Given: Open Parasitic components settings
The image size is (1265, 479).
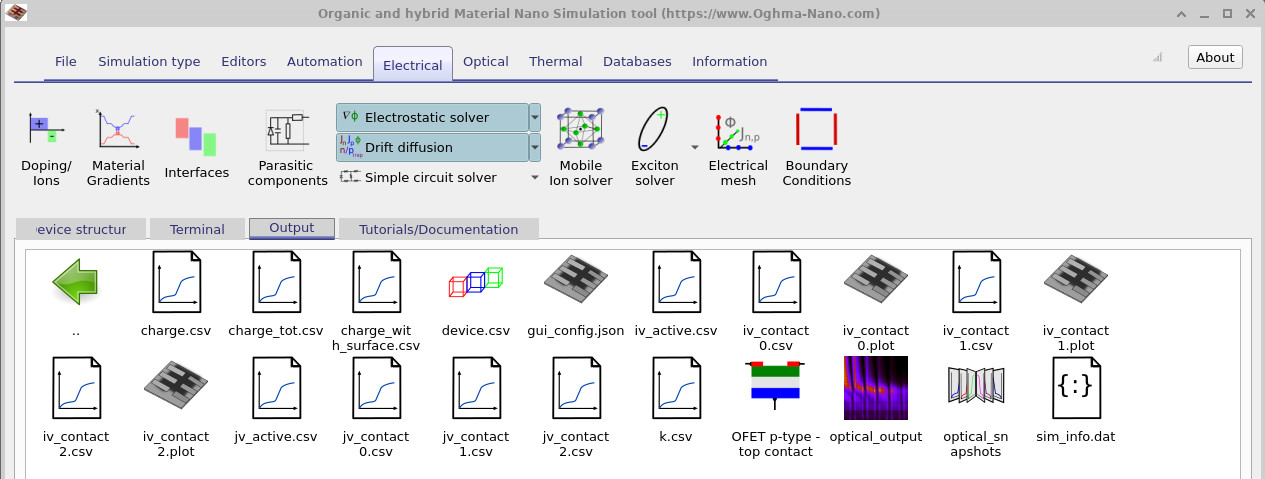Looking at the screenshot, I should click(287, 148).
